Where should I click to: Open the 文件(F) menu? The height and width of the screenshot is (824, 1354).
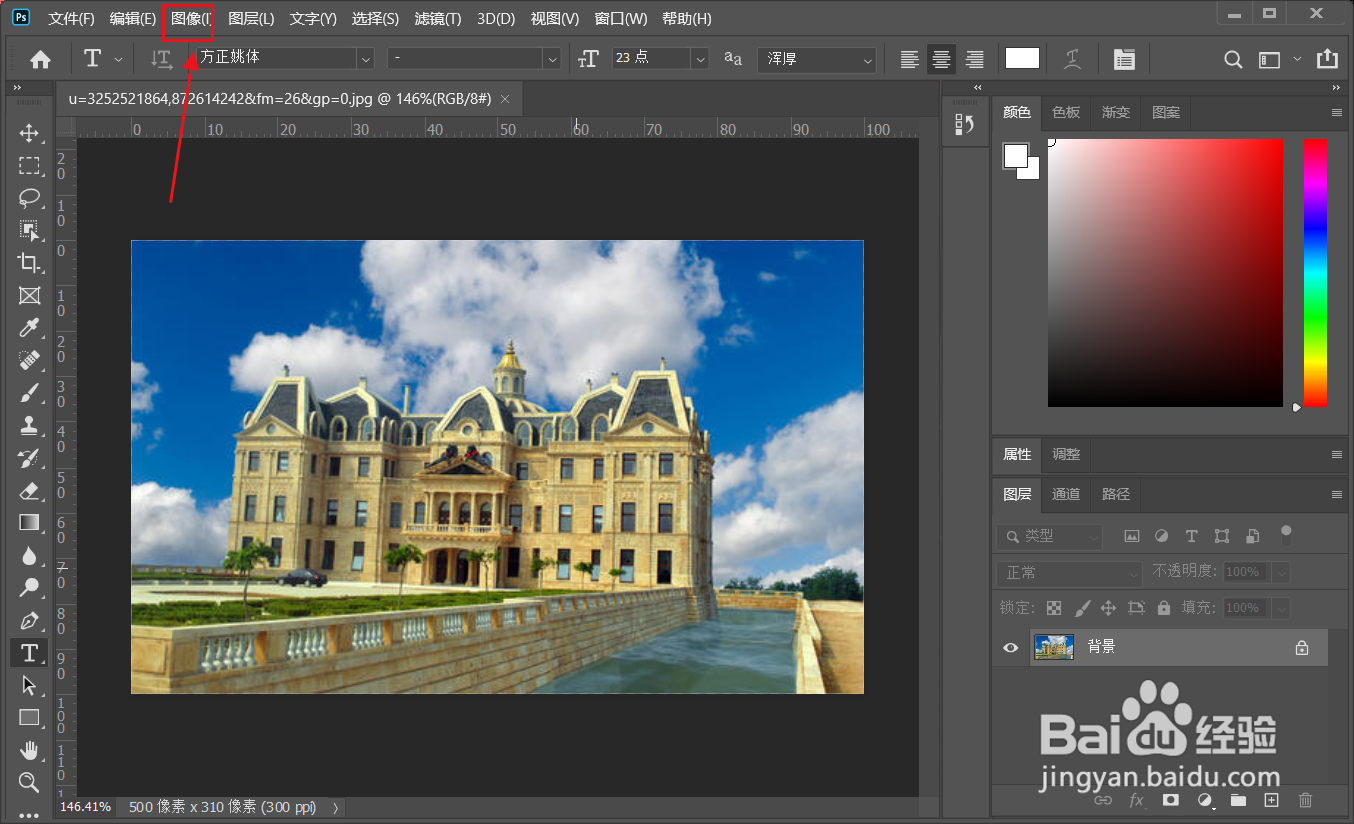pos(71,19)
